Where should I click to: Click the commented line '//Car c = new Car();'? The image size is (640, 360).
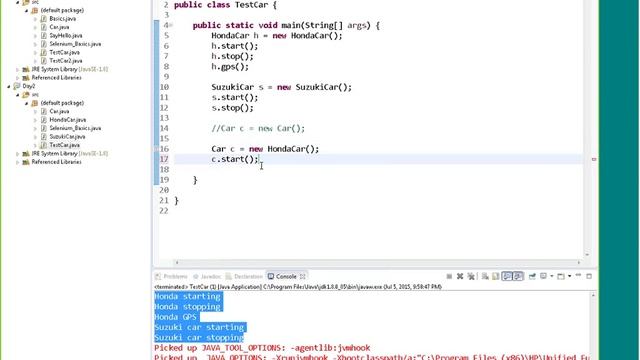click(x=258, y=129)
